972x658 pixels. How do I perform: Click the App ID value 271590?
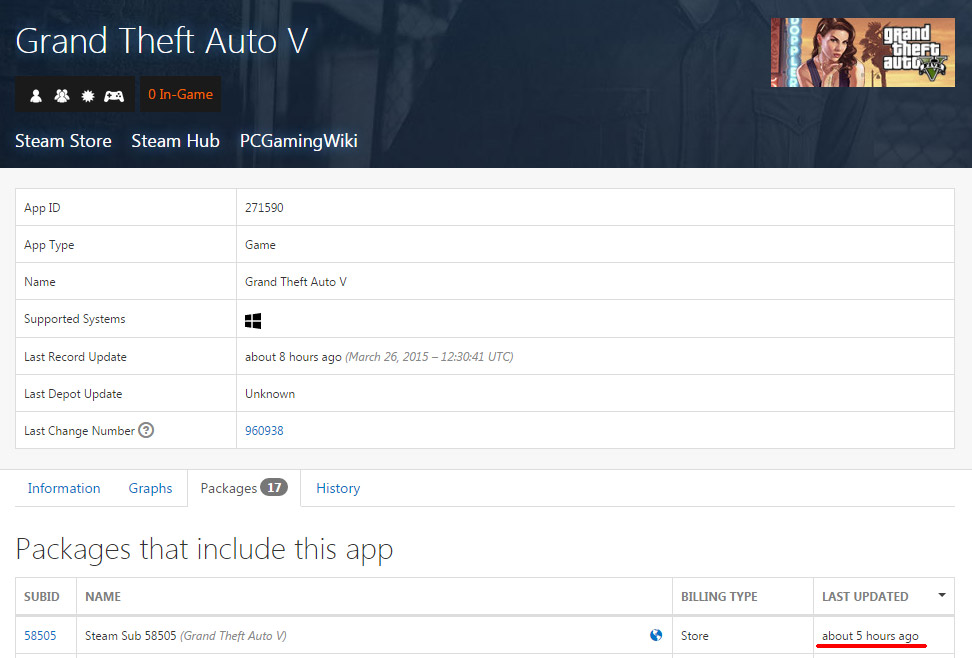[x=264, y=208]
